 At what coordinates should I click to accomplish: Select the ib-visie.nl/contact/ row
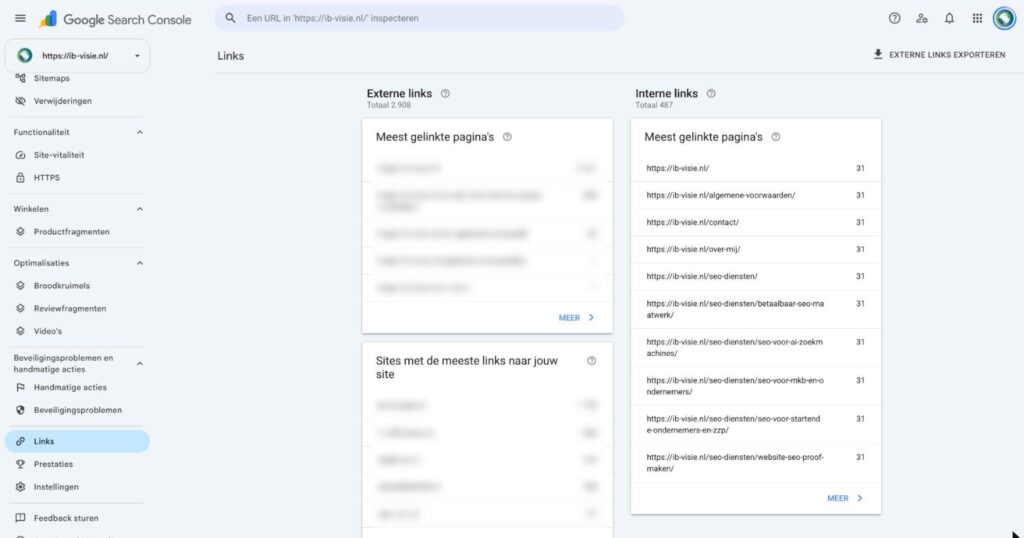[x=756, y=222]
